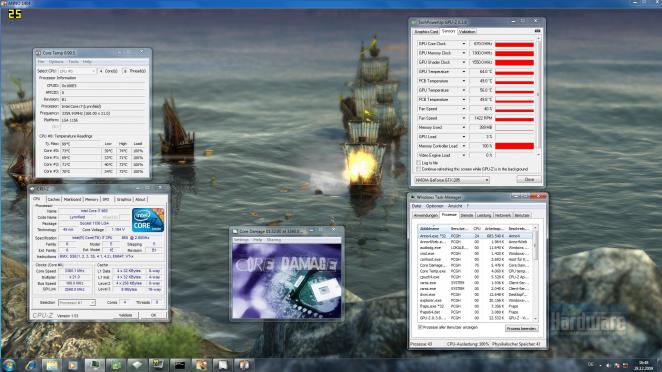Click the GPU-Z sensor list scrollbar
662x372 pixels.
point(538,96)
